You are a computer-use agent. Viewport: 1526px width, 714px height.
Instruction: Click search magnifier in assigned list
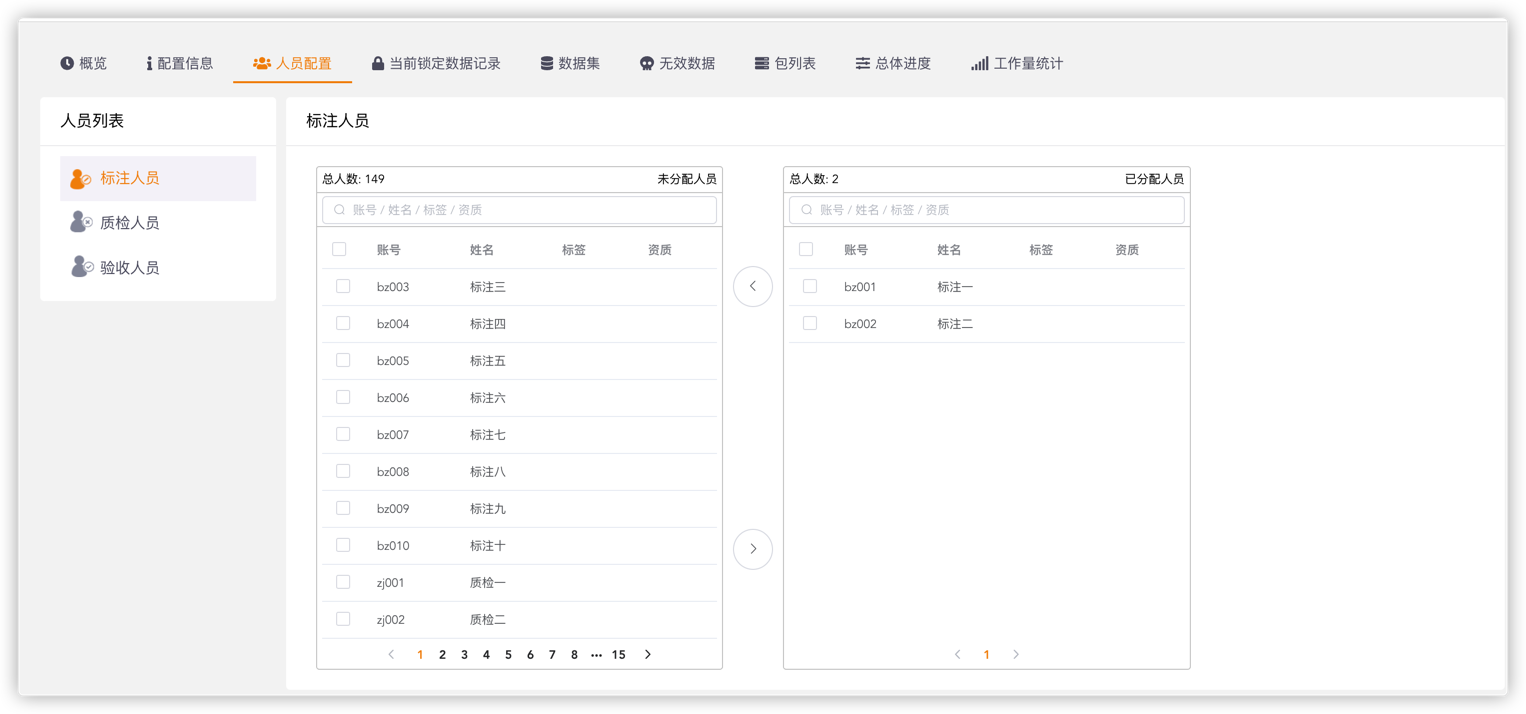(807, 210)
